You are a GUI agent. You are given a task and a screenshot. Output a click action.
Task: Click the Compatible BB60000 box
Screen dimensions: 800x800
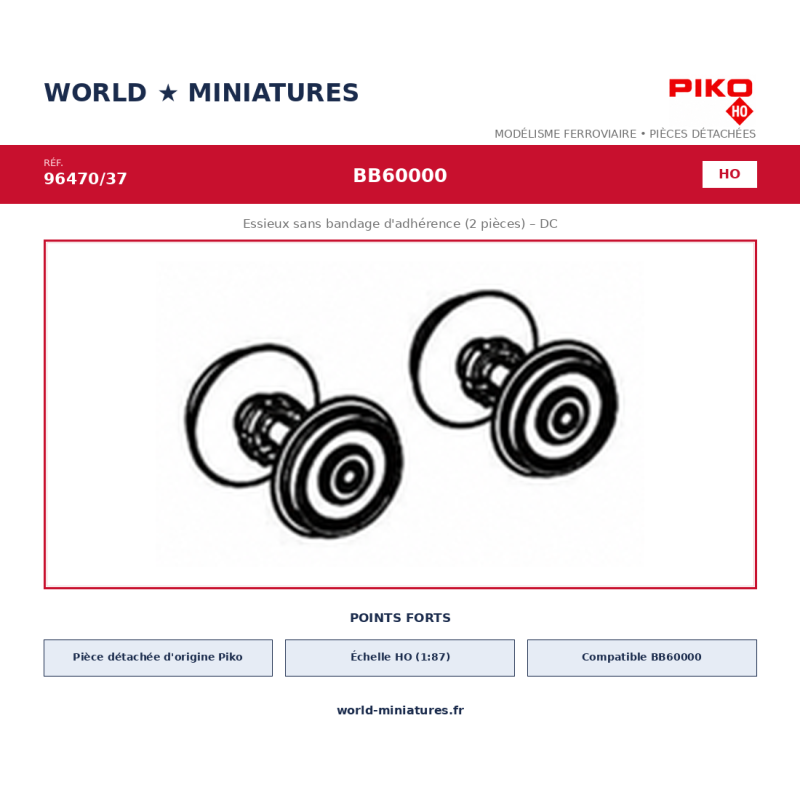click(x=642, y=658)
